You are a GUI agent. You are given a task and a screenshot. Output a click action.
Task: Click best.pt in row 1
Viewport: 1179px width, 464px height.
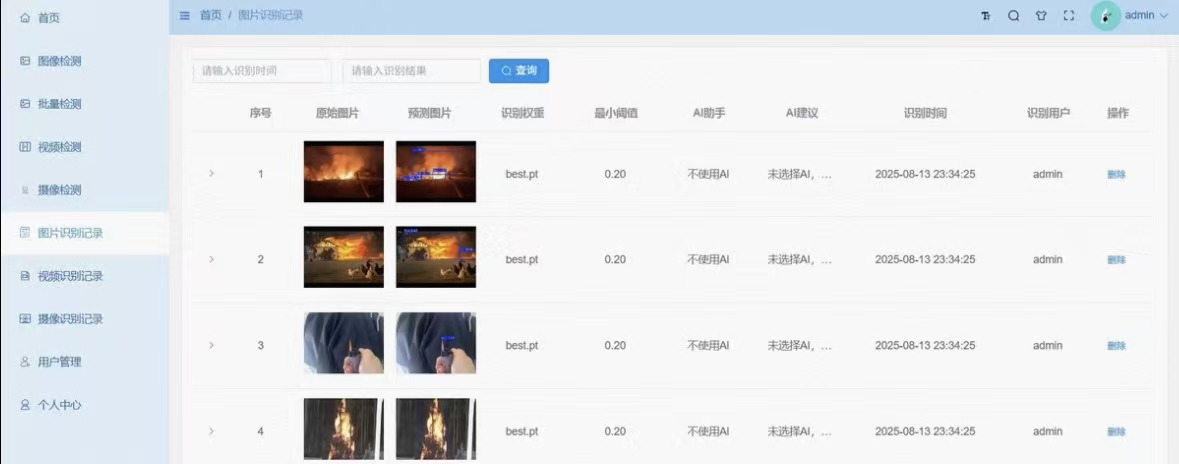click(522, 174)
